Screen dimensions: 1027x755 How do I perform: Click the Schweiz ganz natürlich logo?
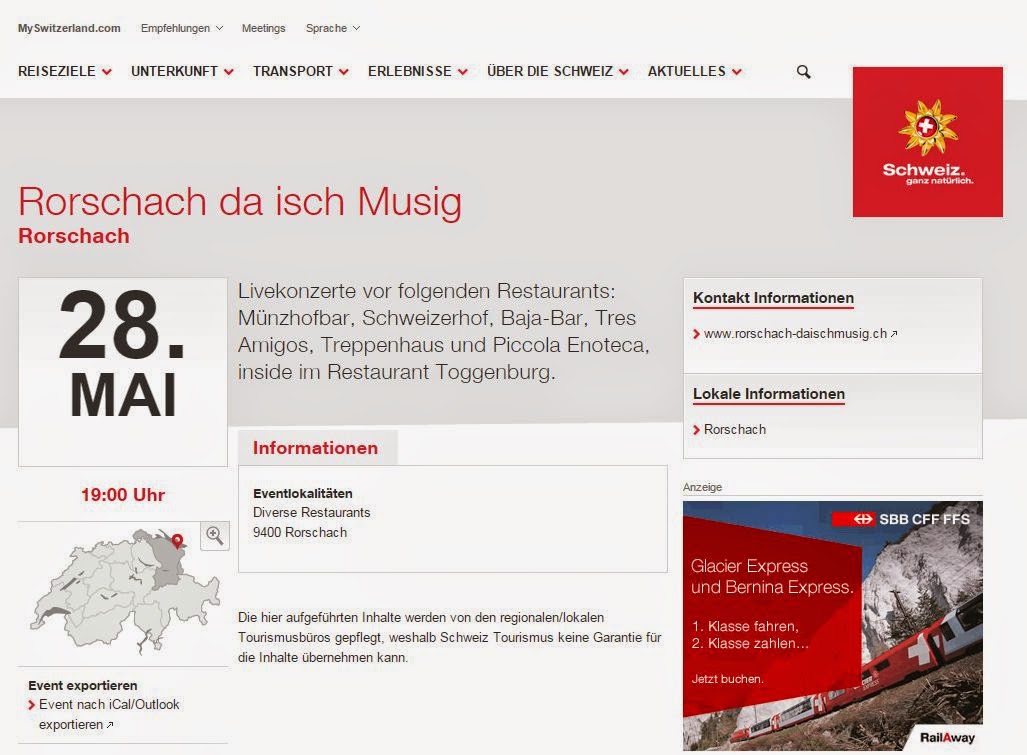(x=927, y=142)
